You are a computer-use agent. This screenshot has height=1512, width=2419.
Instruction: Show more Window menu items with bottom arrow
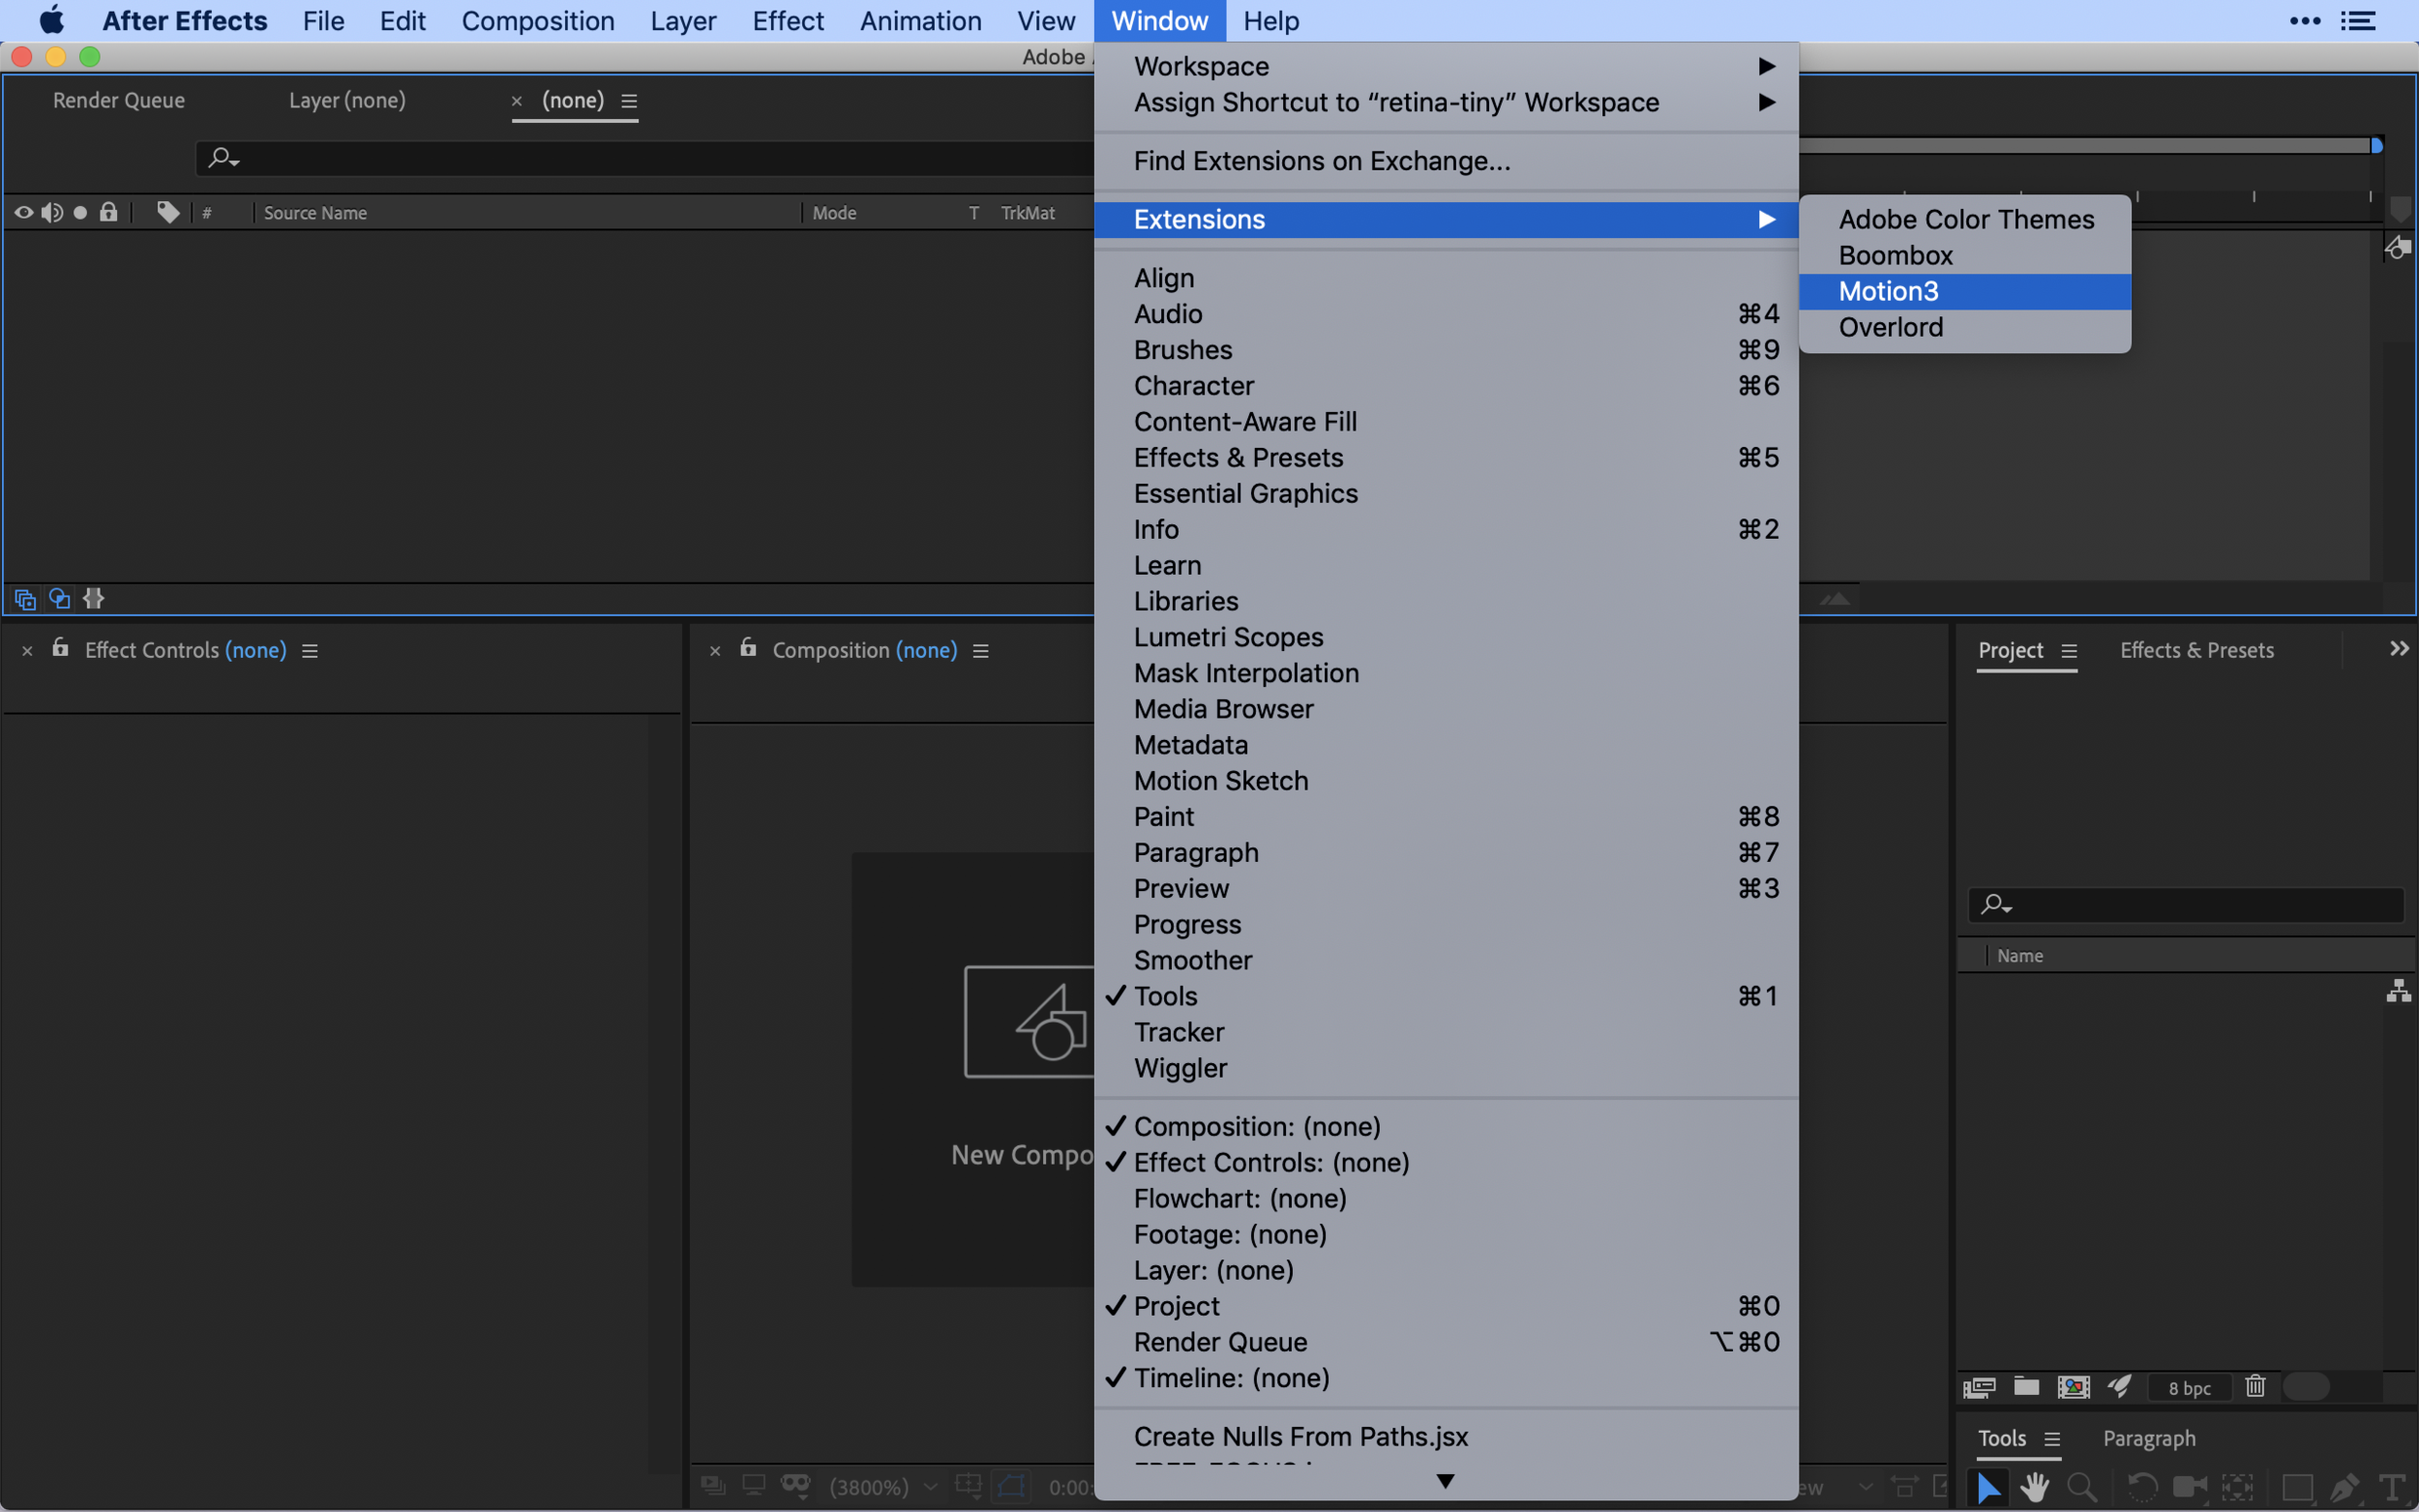click(x=1445, y=1481)
